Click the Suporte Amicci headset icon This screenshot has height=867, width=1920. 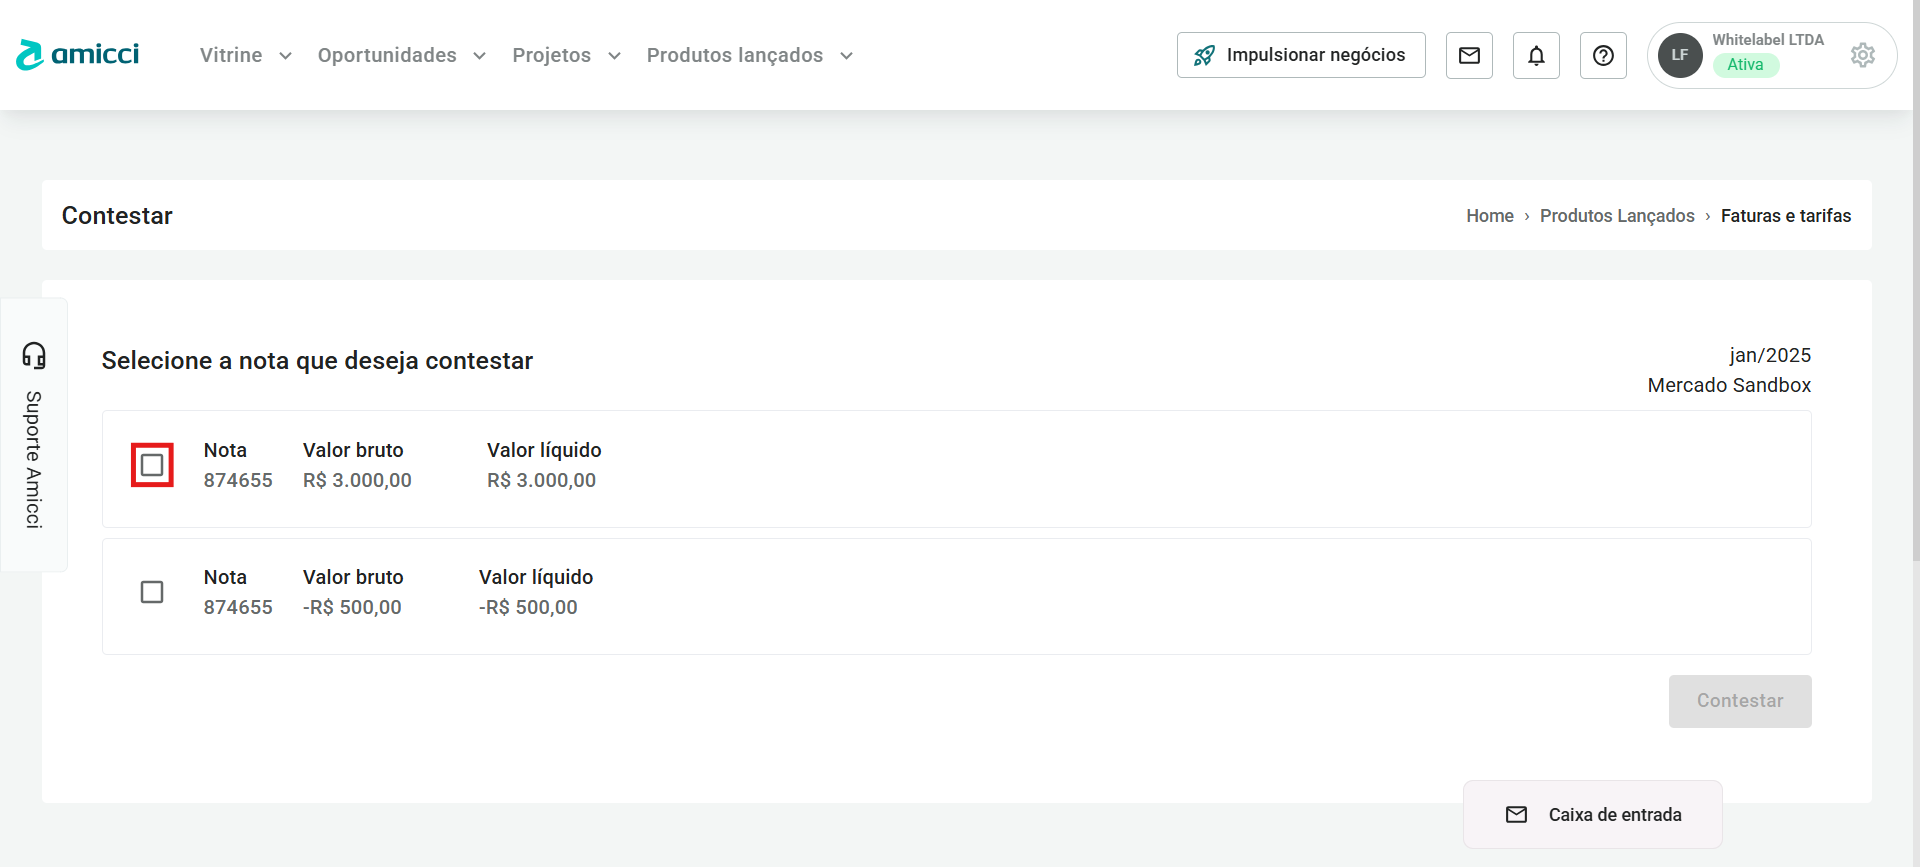coord(34,355)
